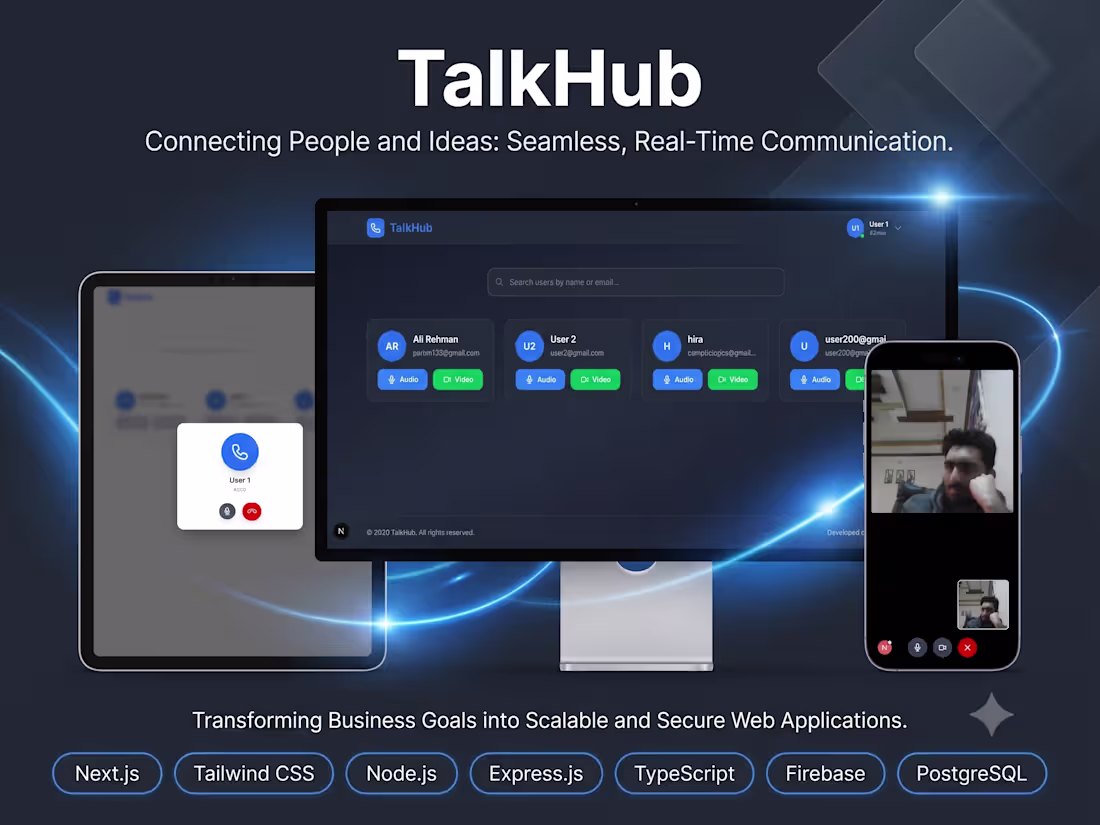Start video call with User 2

(x=596, y=380)
